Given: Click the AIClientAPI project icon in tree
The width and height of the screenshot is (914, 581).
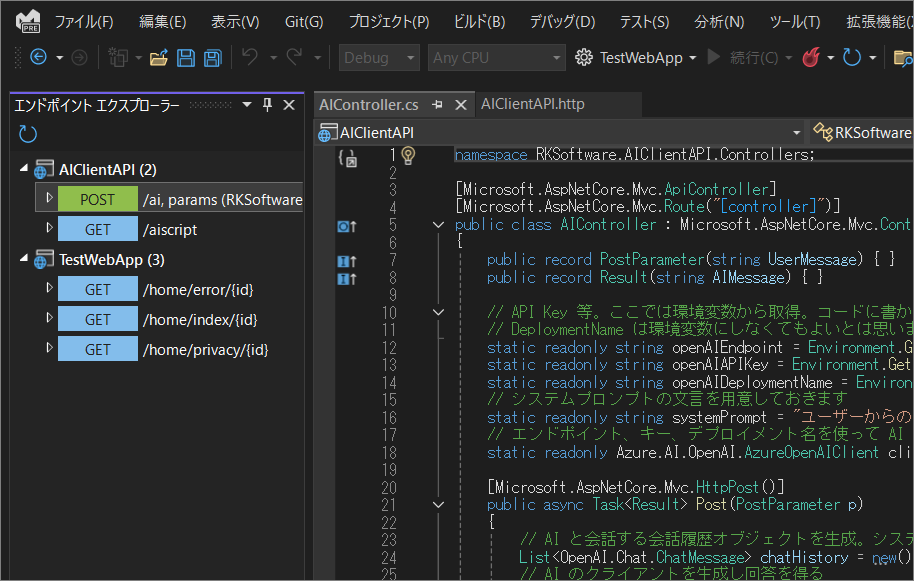Looking at the screenshot, I should pos(44,170).
